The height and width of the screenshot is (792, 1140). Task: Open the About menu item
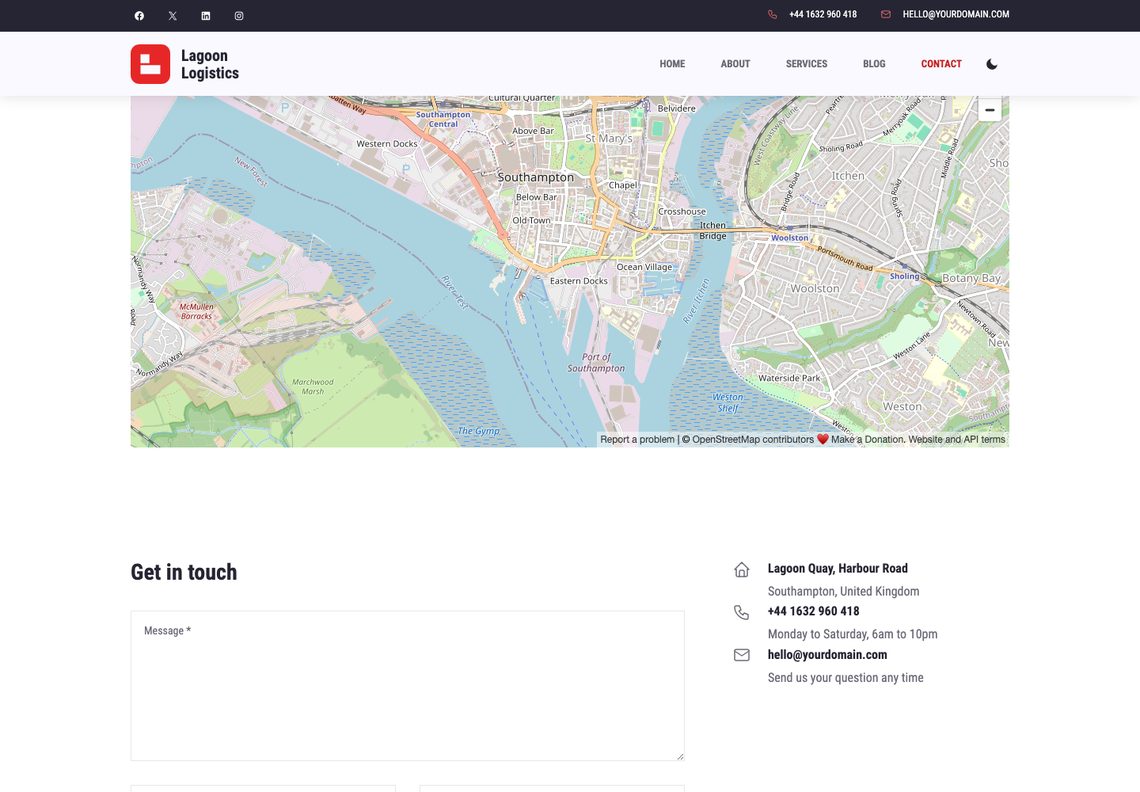[x=735, y=64]
